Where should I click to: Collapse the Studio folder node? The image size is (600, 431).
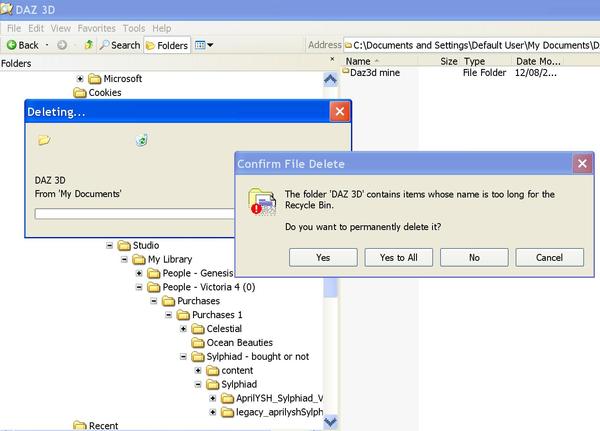point(109,245)
